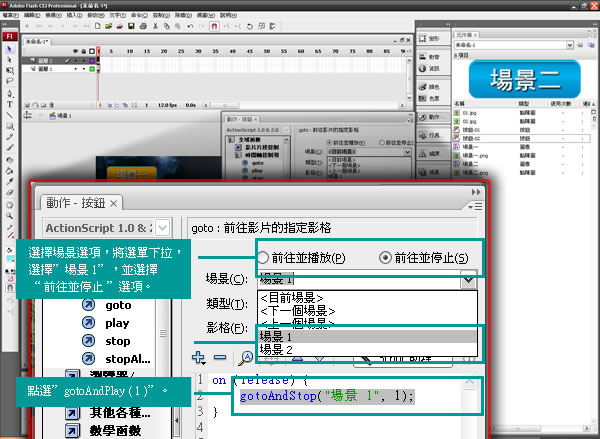This screenshot has width=600, height=439.
Task: Select the Zoom magnifier tool
Action: tap(10, 216)
